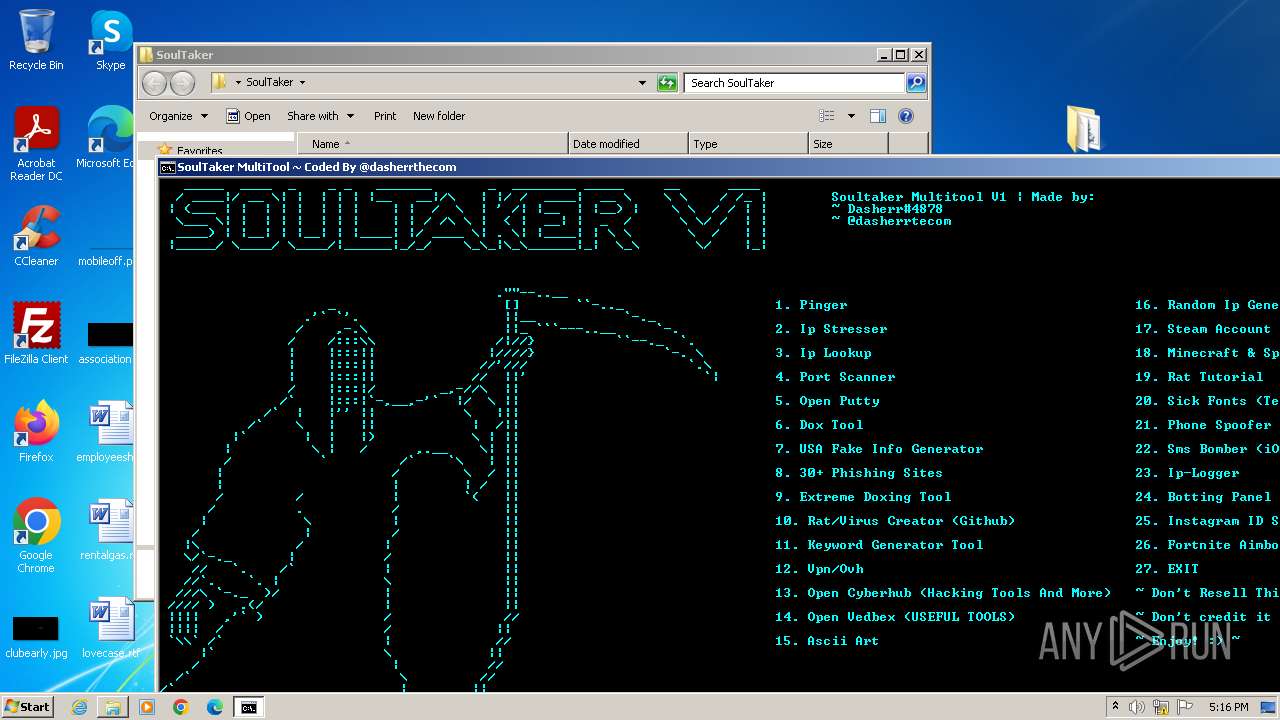Image resolution: width=1280 pixels, height=720 pixels.
Task: Open FileZilla Client desktop shortcut
Action: point(36,333)
